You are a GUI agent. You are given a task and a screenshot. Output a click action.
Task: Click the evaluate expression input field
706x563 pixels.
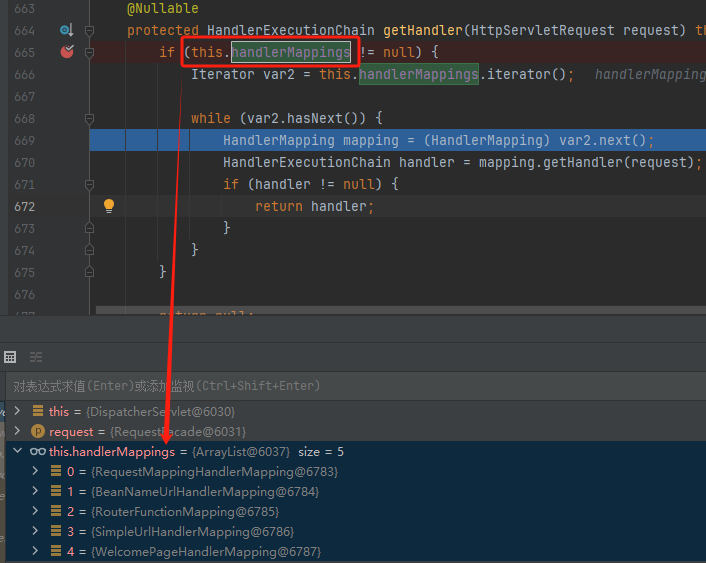(356, 386)
